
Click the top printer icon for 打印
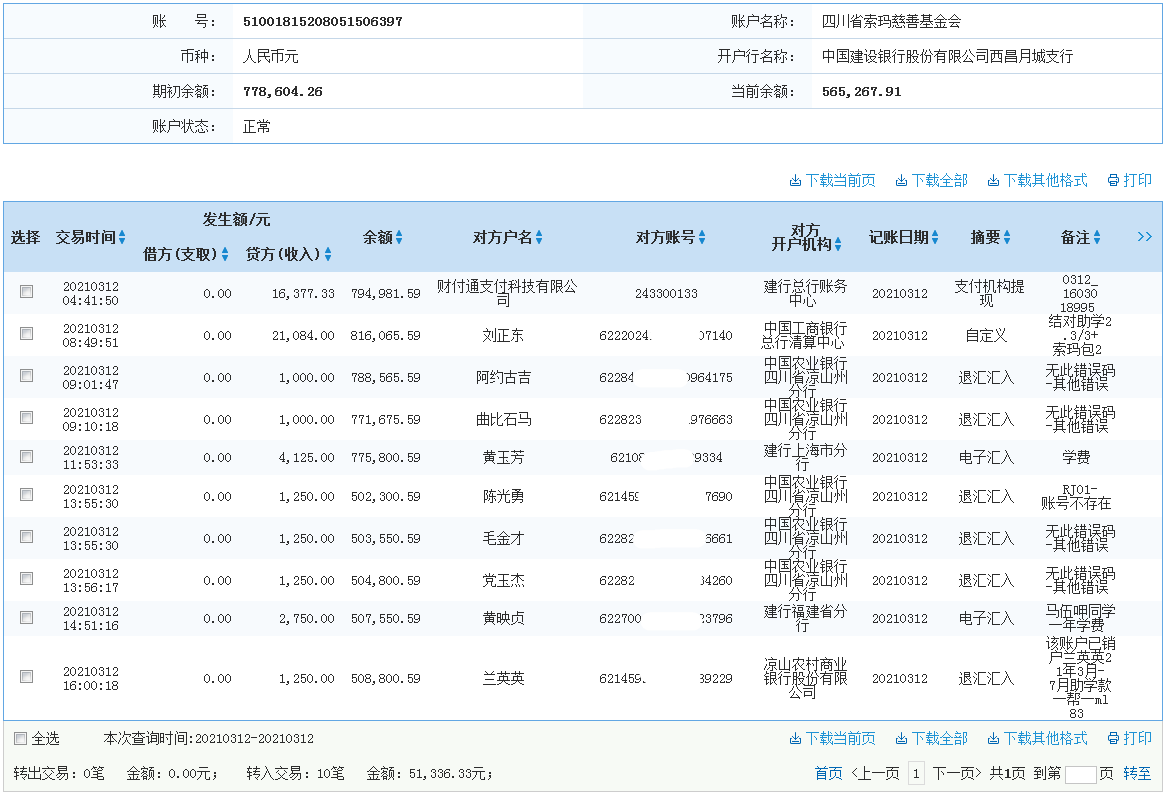(1113, 181)
